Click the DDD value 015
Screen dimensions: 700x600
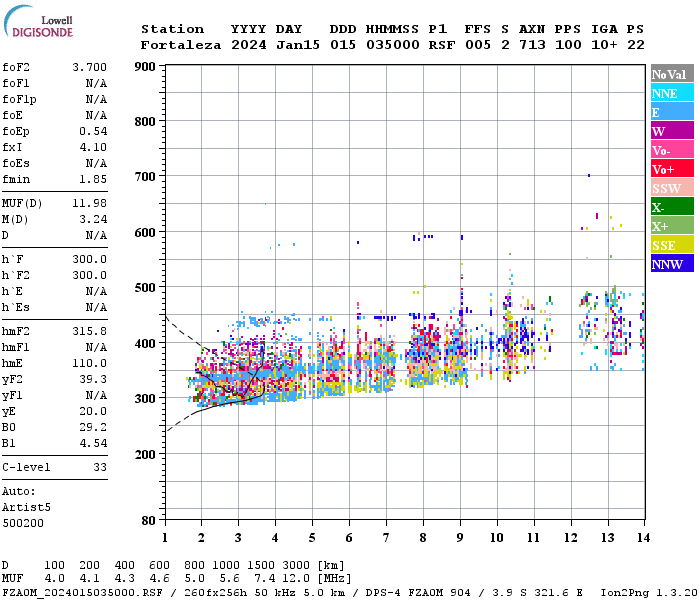343,45
